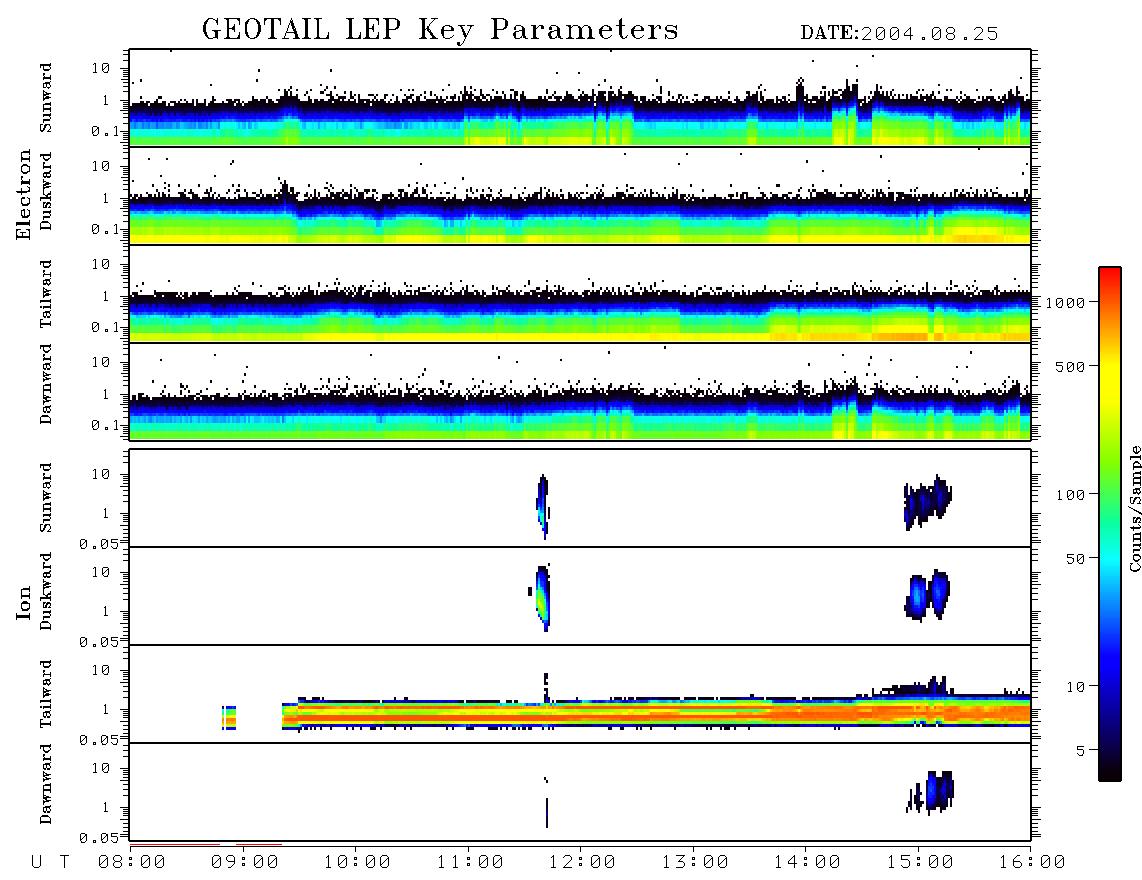Select the "5" color bar tick label
Viewport: 1142px width, 880px height.
[x=1080, y=751]
